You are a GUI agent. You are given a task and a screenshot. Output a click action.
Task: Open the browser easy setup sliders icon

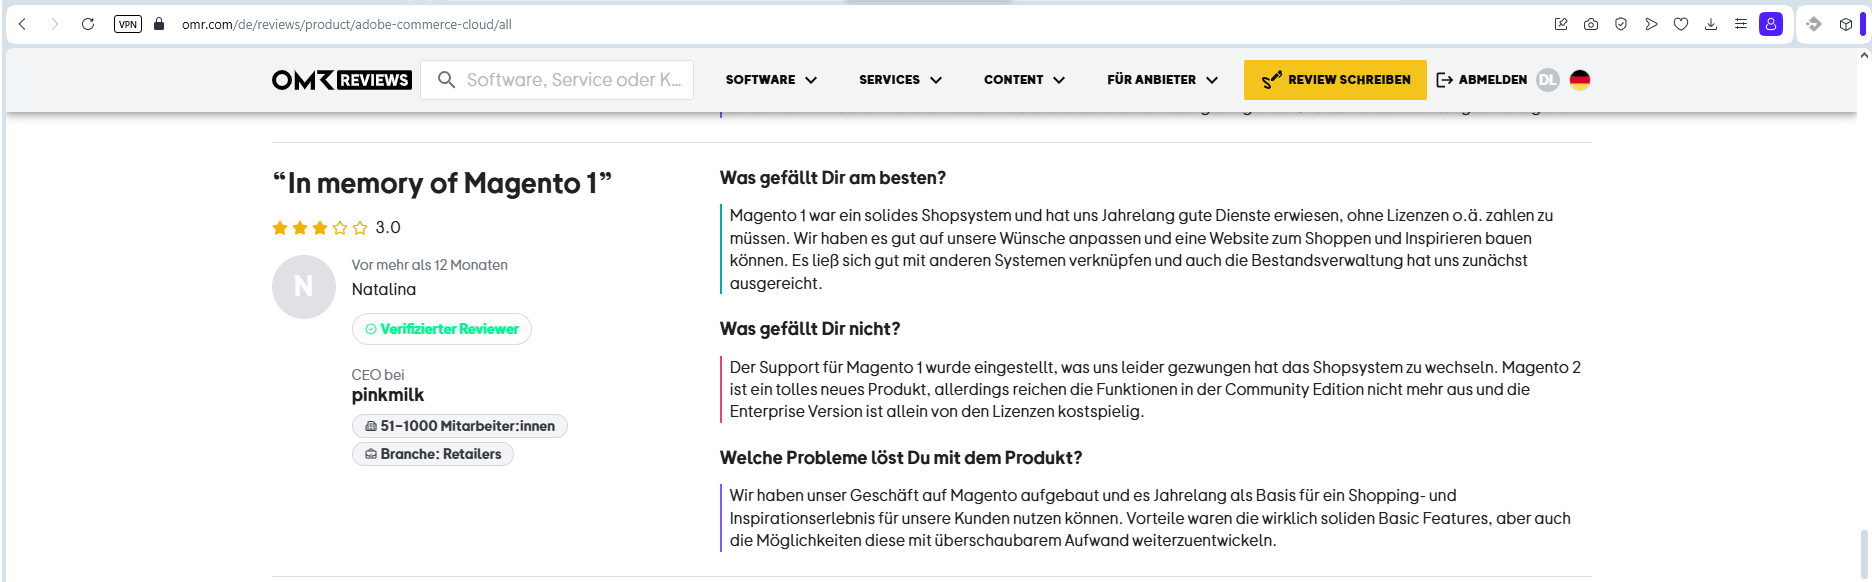pyautogui.click(x=1741, y=24)
